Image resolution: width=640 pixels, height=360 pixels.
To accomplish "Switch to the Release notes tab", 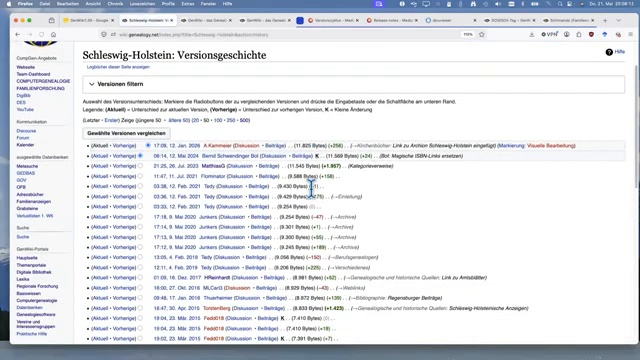I will 392,20.
